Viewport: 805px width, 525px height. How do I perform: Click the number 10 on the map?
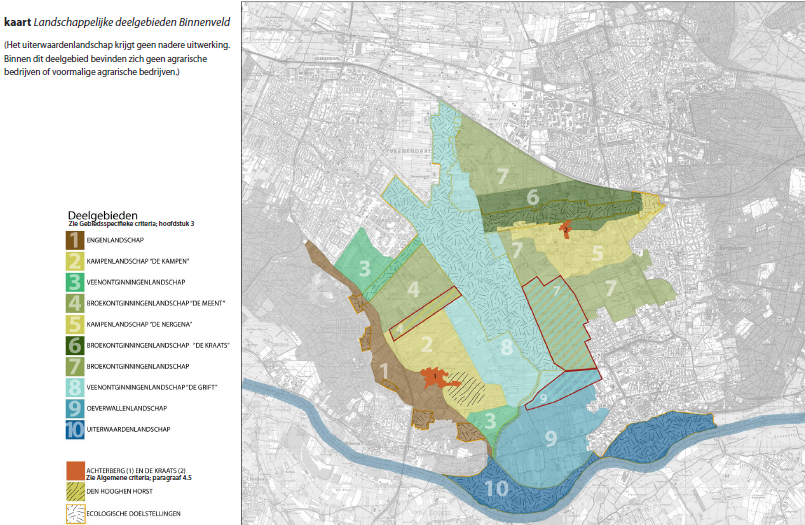coord(497,489)
